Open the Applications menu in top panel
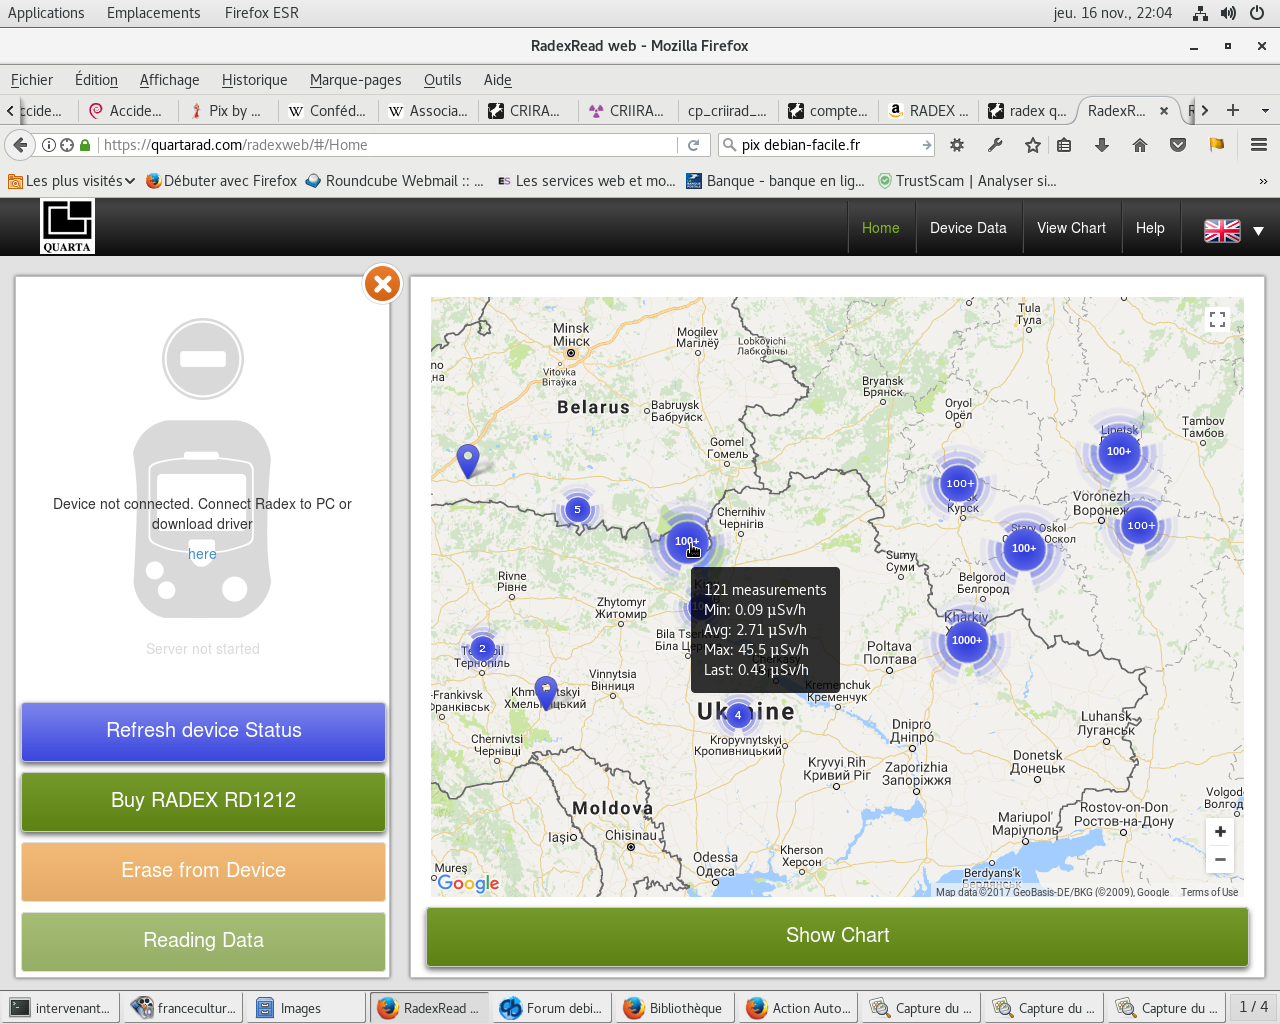This screenshot has width=1280, height=1024. point(46,13)
